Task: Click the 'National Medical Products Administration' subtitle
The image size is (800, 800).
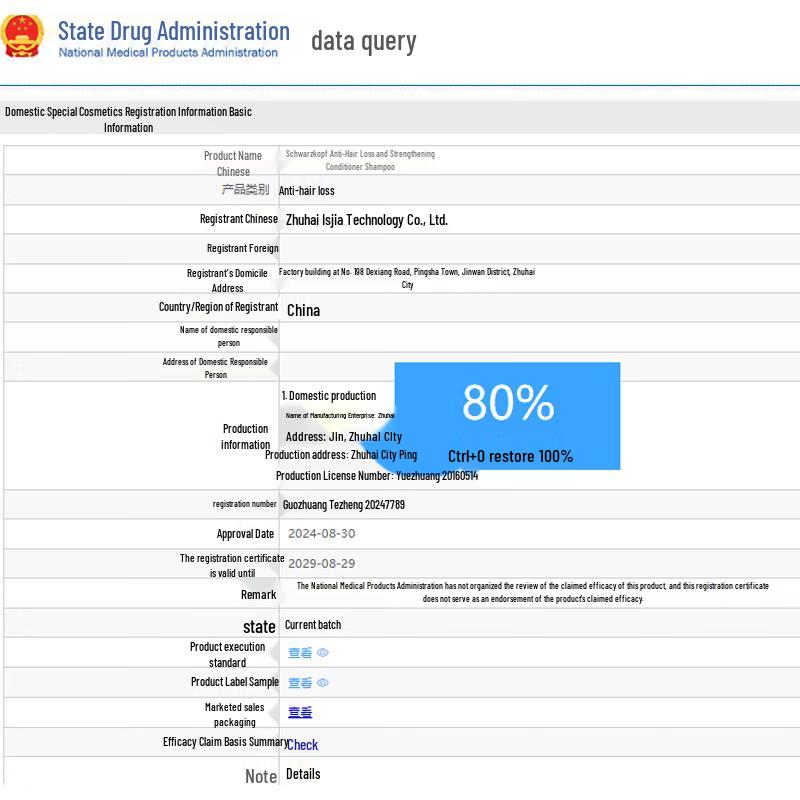Action: pyautogui.click(x=168, y=53)
